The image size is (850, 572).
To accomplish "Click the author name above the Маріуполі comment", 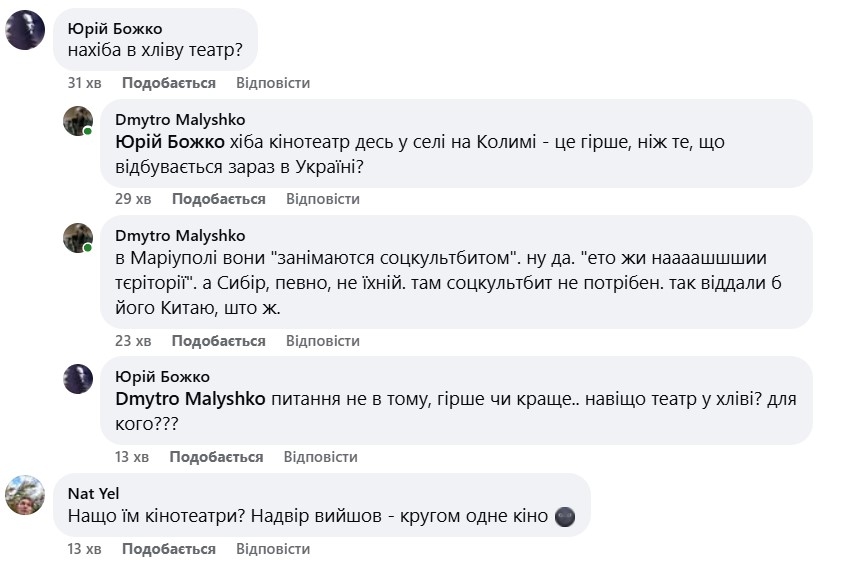I will 180,236.
